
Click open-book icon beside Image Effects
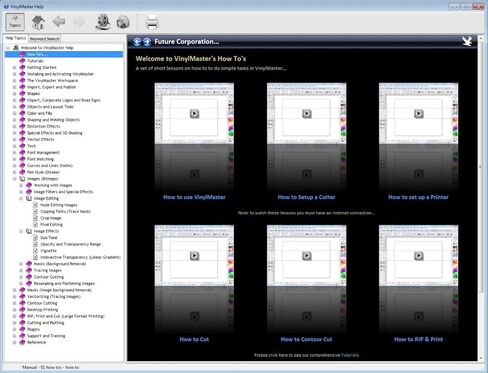29,231
